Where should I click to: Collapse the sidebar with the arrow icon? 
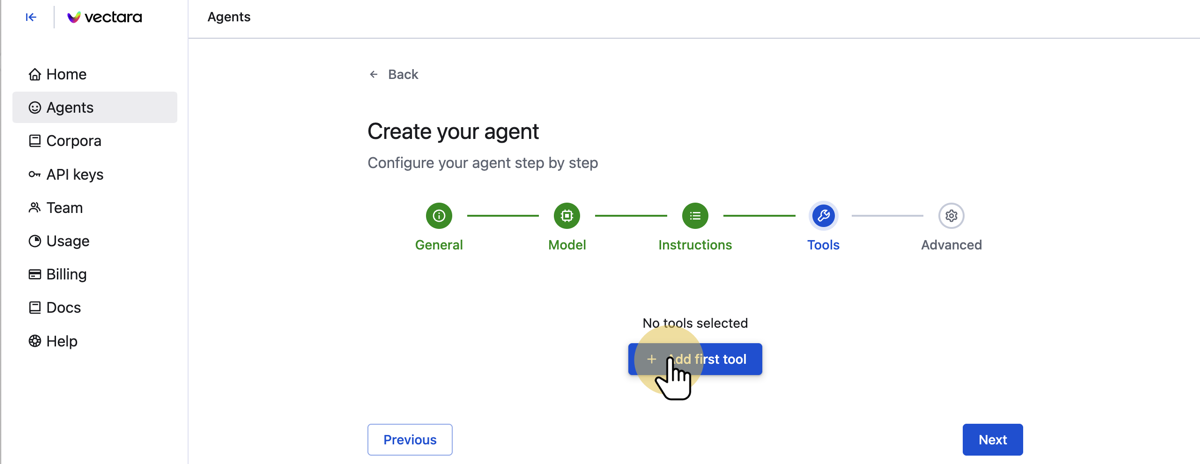click(x=31, y=17)
